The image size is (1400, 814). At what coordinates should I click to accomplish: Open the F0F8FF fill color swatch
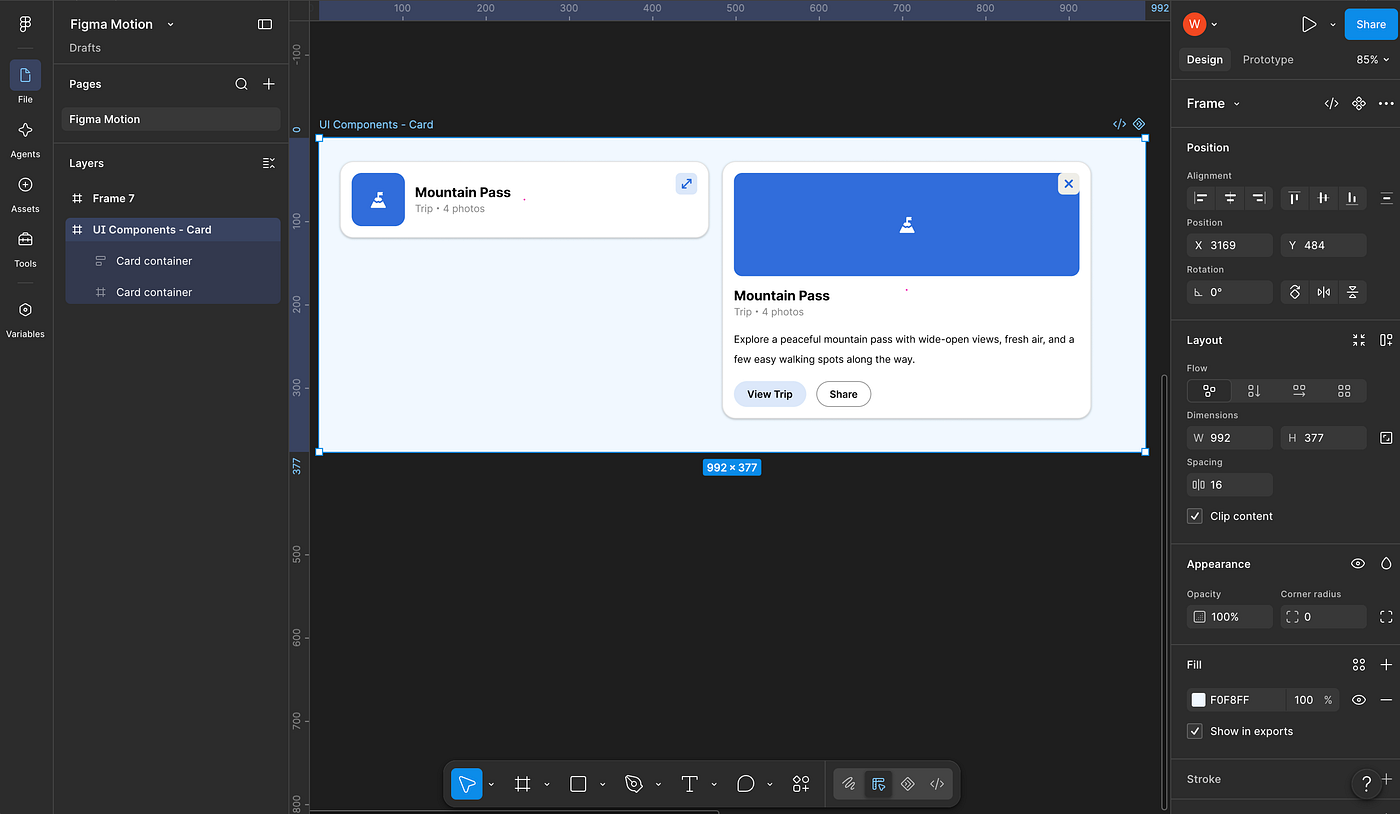pyautogui.click(x=1198, y=700)
